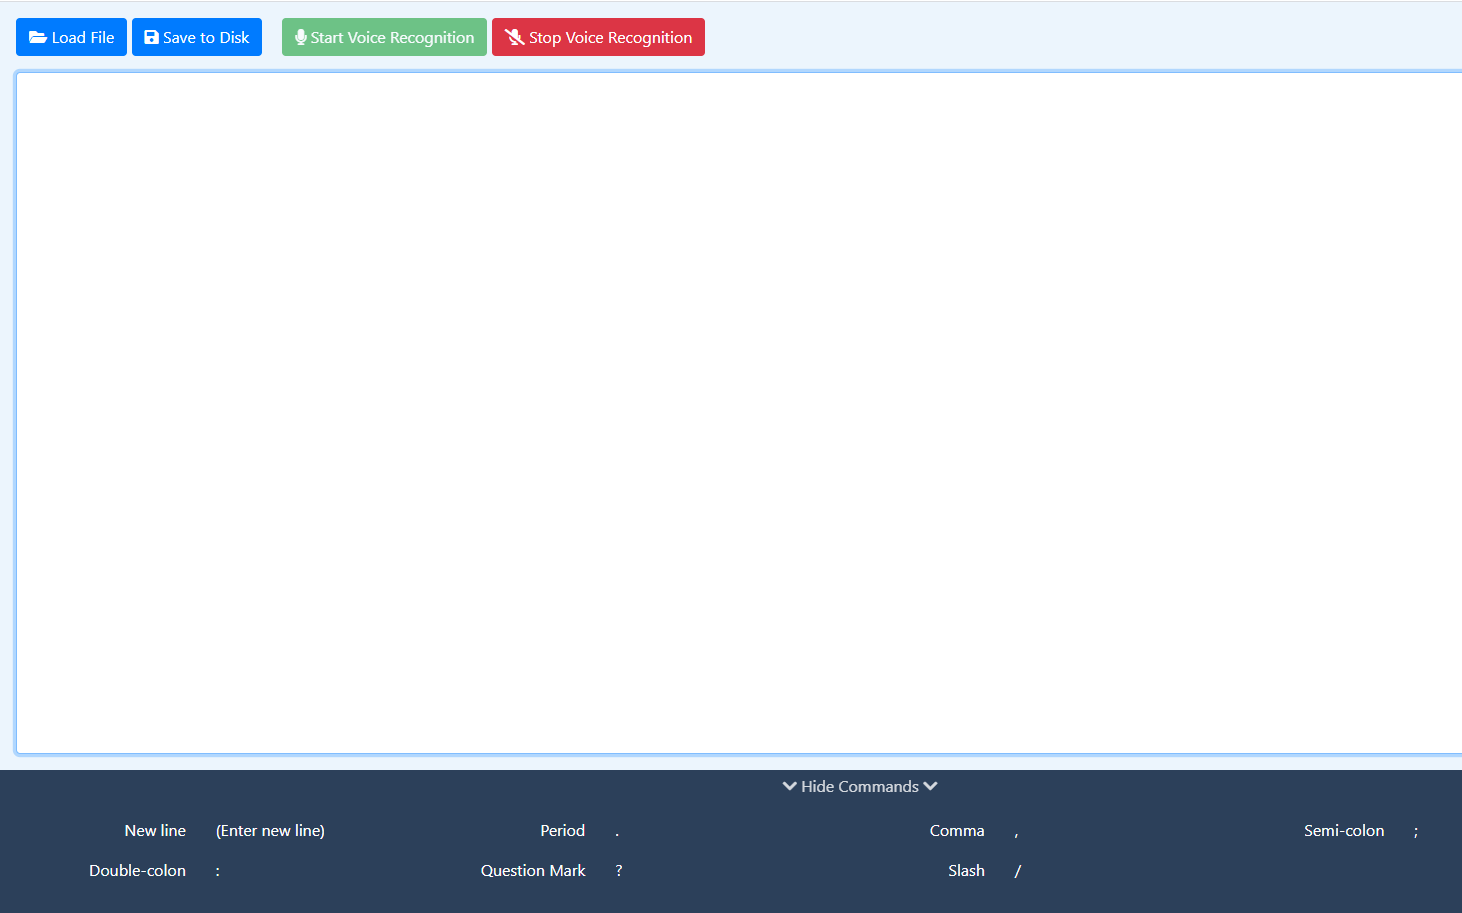Image resolution: width=1462 pixels, height=913 pixels.
Task: Click the Double-colon command label
Action: click(x=137, y=870)
